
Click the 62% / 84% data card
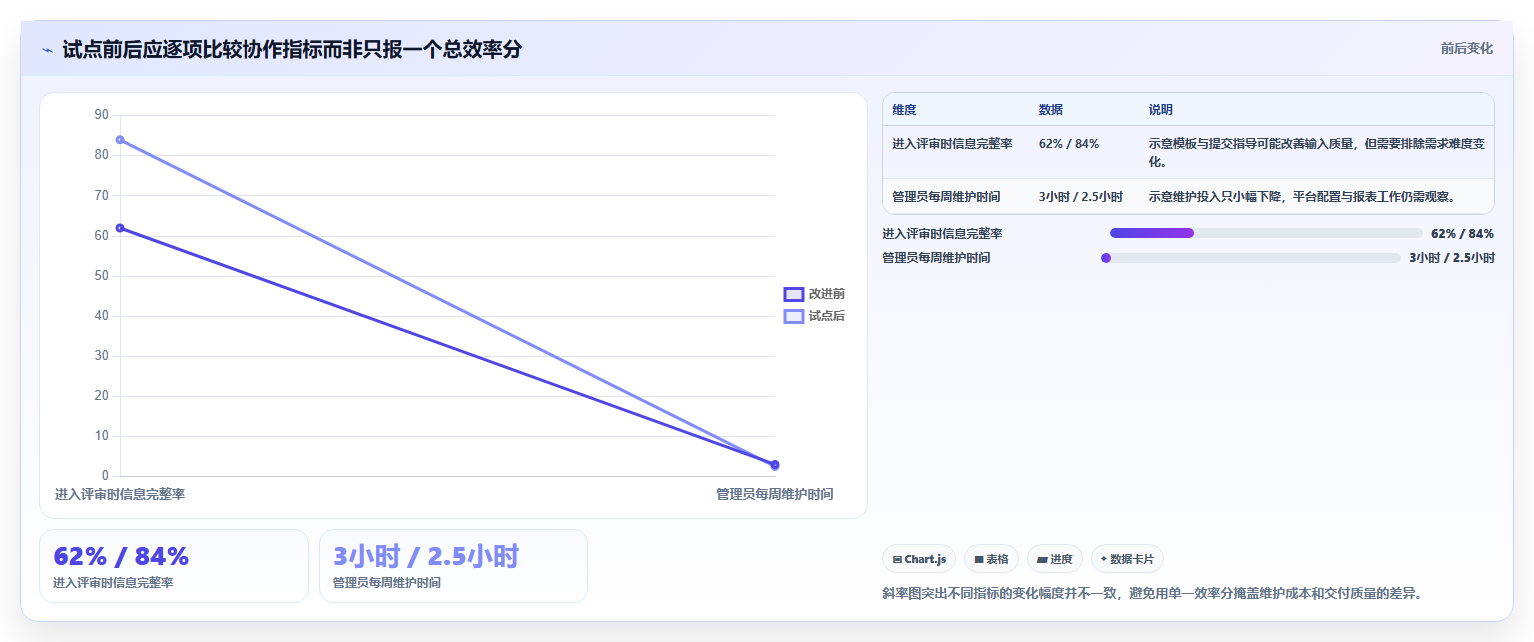click(174, 566)
